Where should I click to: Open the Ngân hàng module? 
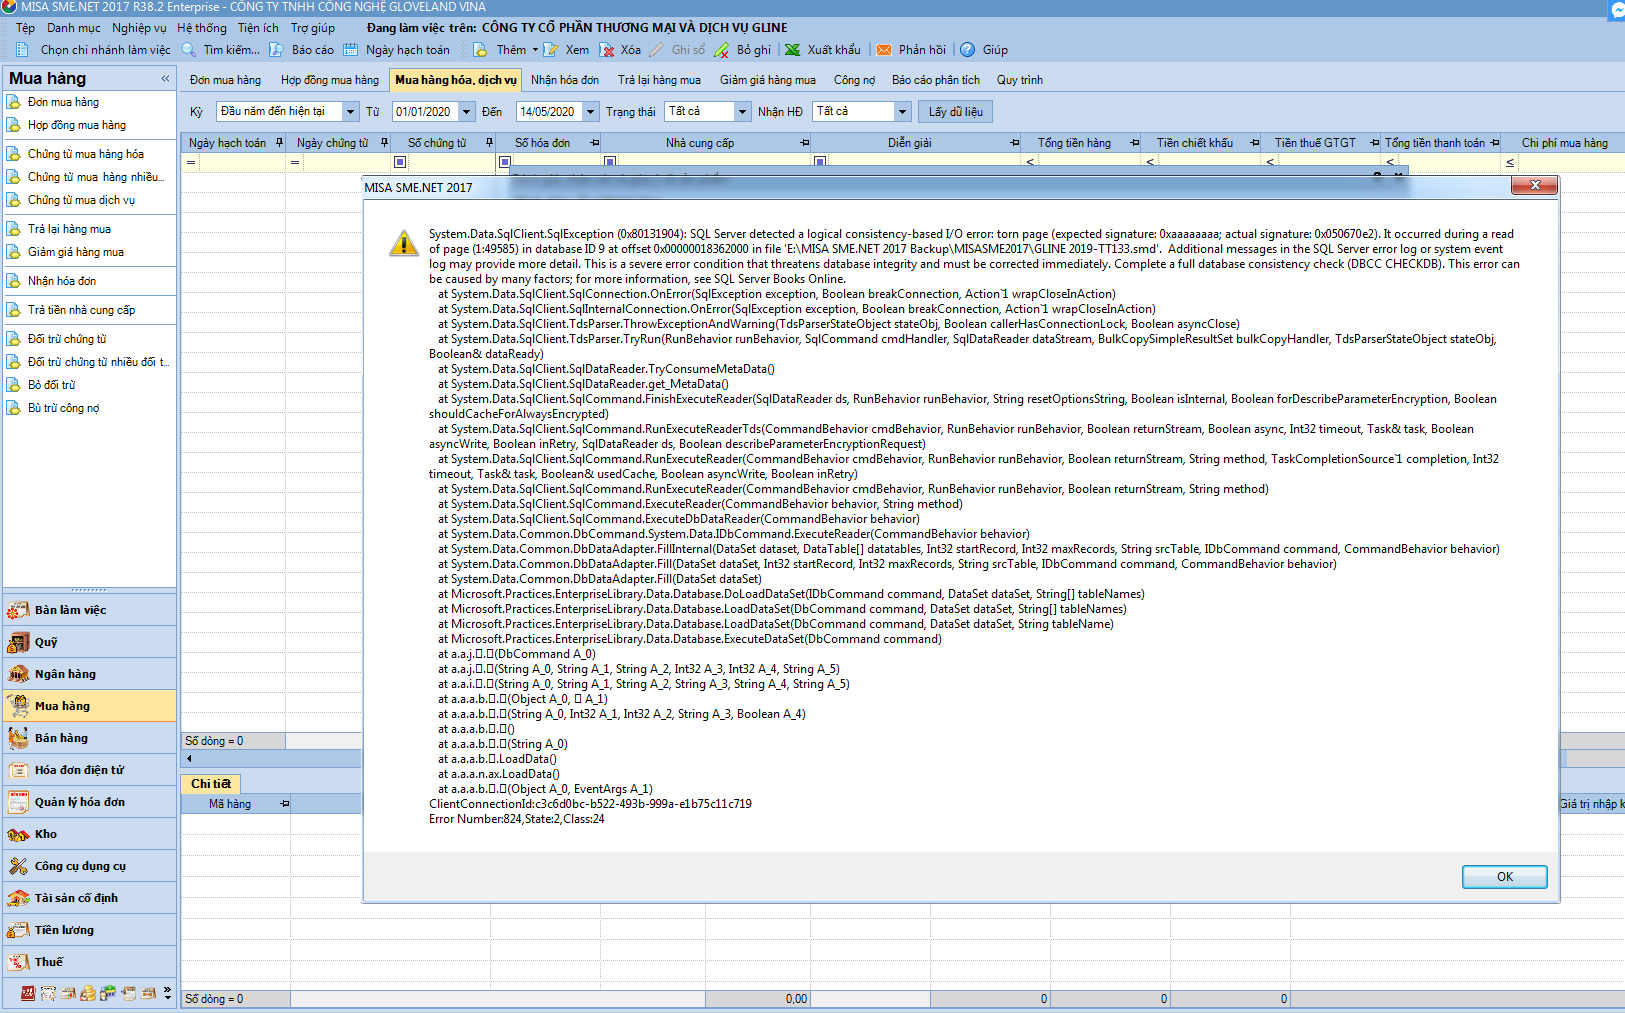[x=90, y=674]
